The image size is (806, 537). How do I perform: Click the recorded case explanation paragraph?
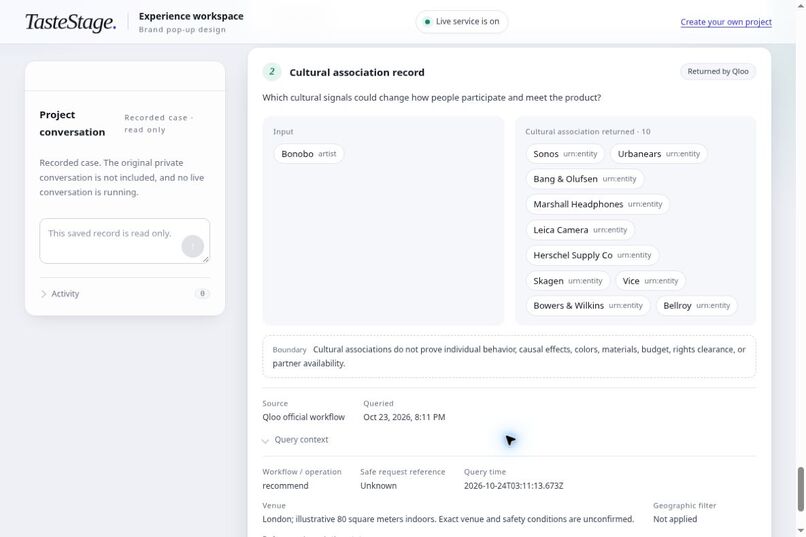pos(122,177)
